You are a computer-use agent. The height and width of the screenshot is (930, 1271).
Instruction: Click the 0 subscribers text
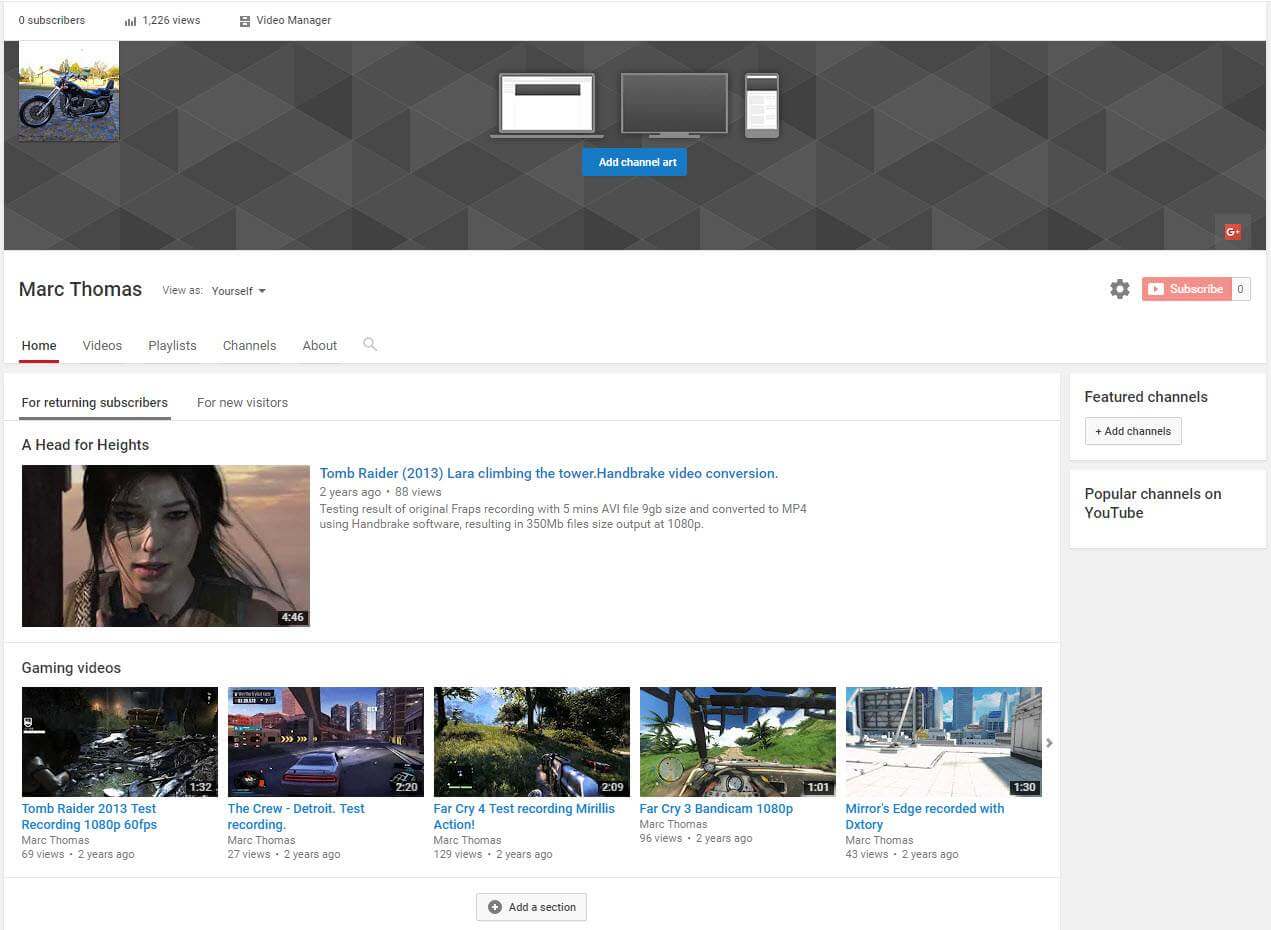(x=52, y=20)
